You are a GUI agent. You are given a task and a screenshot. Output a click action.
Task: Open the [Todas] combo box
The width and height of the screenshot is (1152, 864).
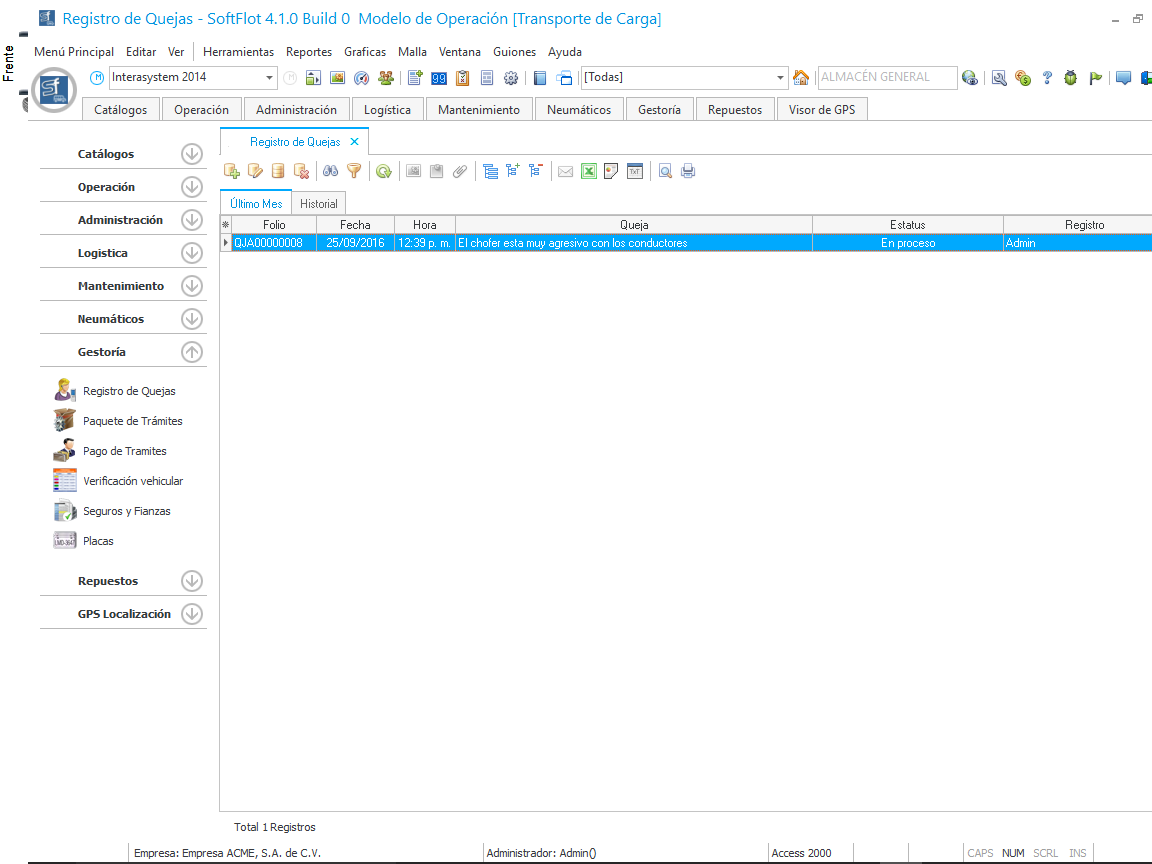(x=781, y=78)
